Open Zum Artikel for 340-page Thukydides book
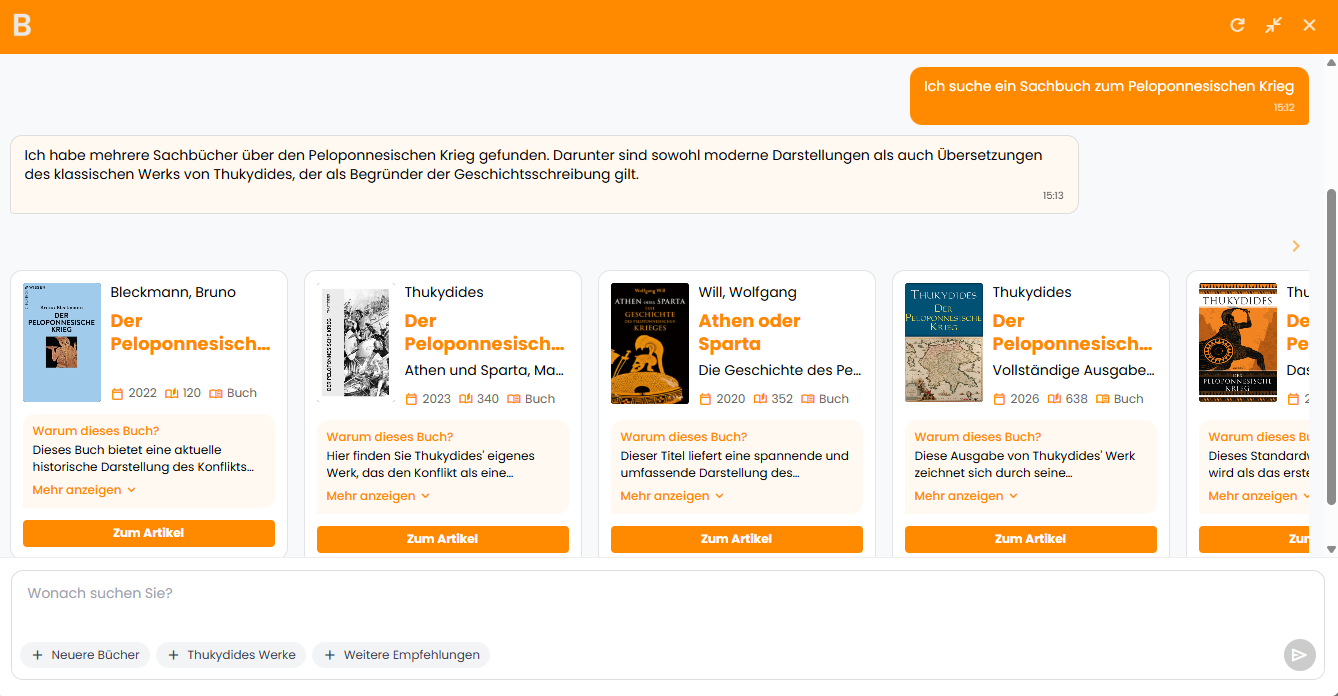The image size is (1338, 696). (x=443, y=539)
